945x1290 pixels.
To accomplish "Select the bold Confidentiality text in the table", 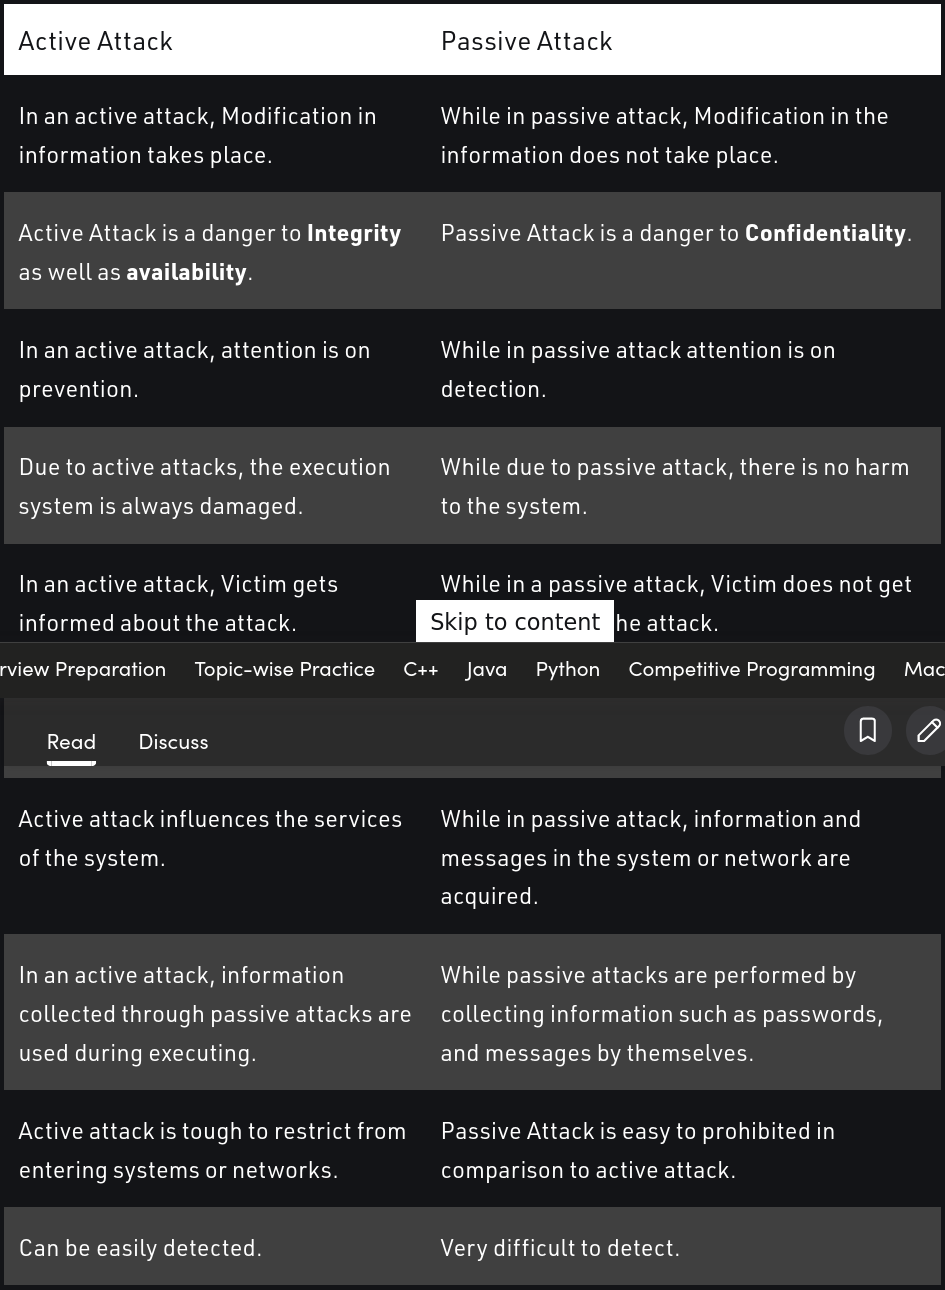I will click(825, 232).
